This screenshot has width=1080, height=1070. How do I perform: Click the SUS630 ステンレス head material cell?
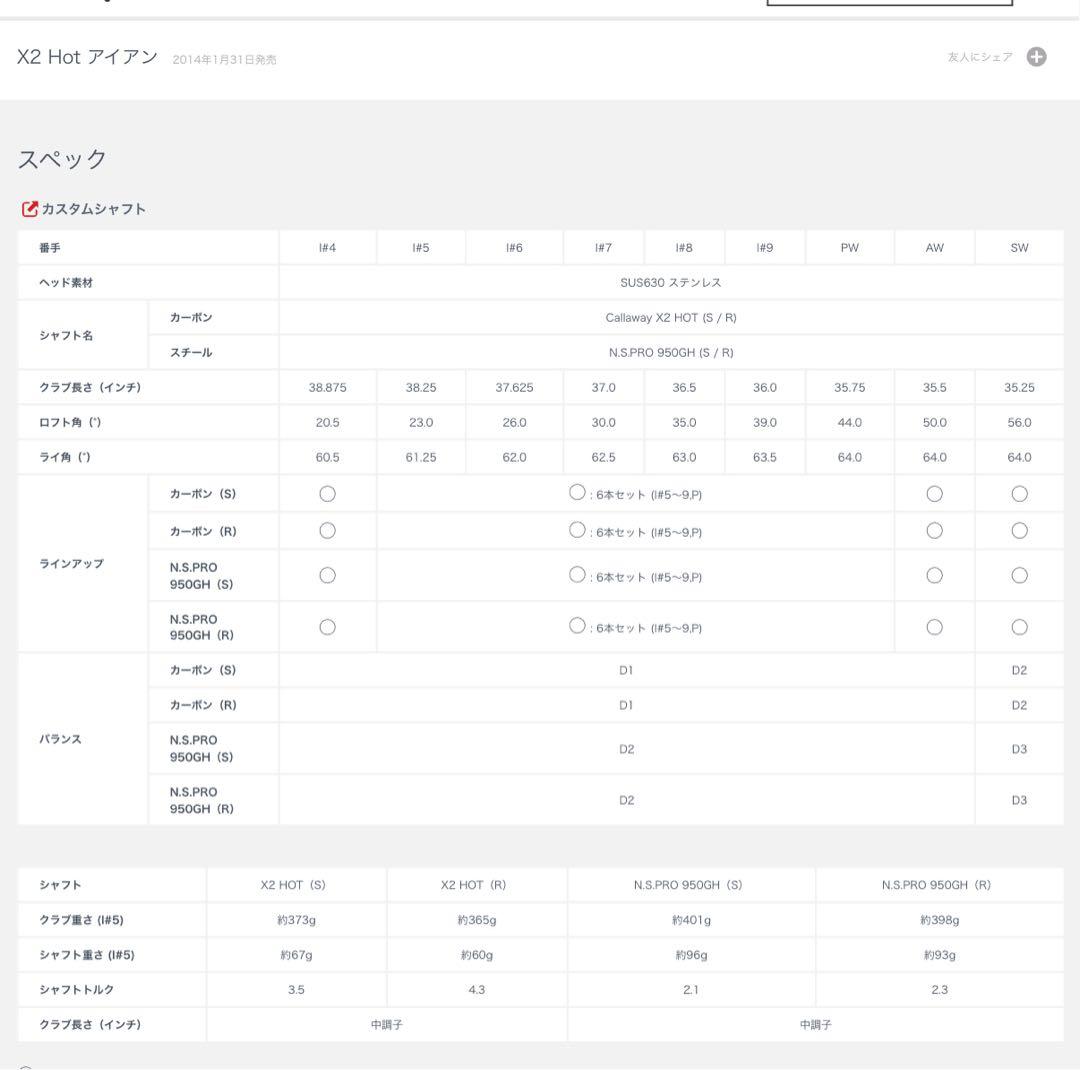pyautogui.click(x=670, y=283)
